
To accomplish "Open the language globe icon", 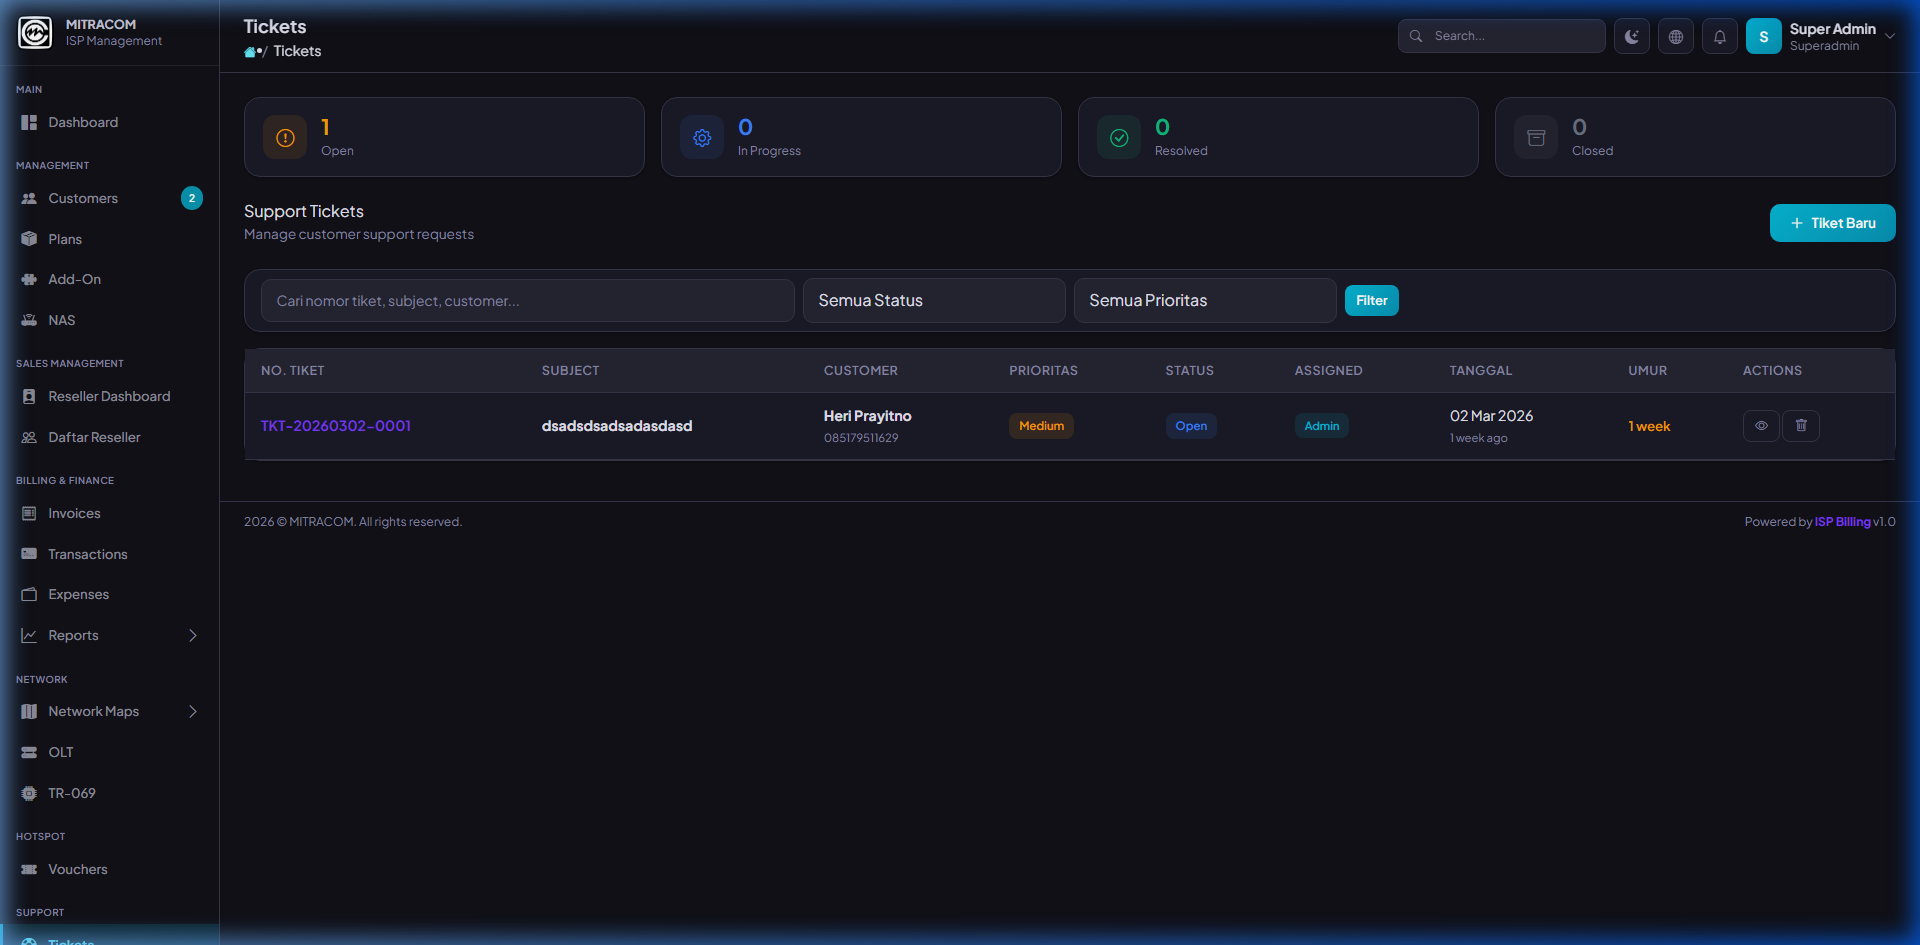I will (1675, 37).
